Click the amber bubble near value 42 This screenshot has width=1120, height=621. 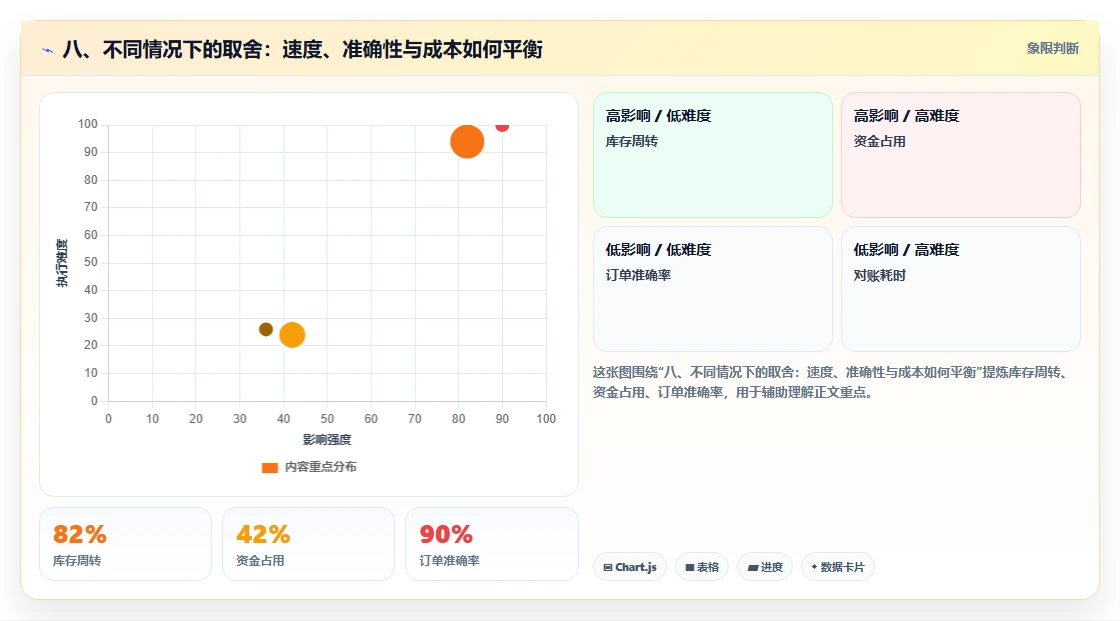pyautogui.click(x=292, y=334)
